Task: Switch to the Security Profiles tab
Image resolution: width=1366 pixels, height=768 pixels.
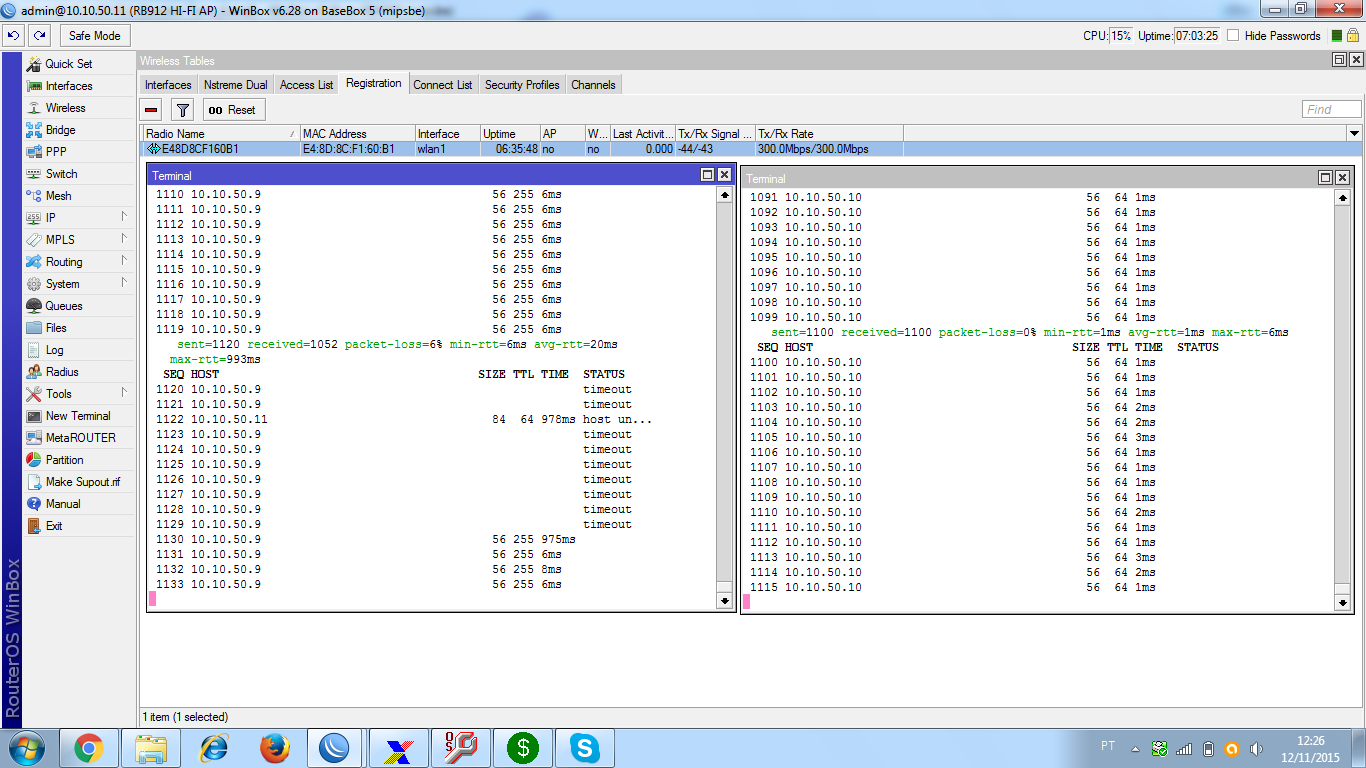Action: (x=522, y=85)
